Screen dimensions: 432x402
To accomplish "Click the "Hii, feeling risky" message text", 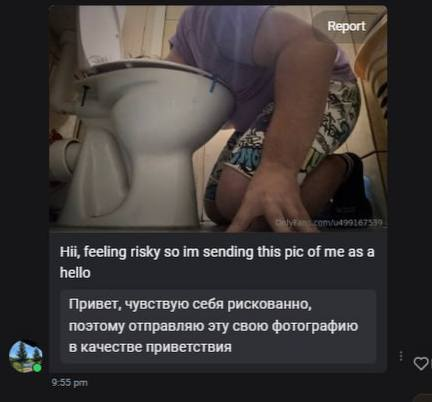I will 217,262.
